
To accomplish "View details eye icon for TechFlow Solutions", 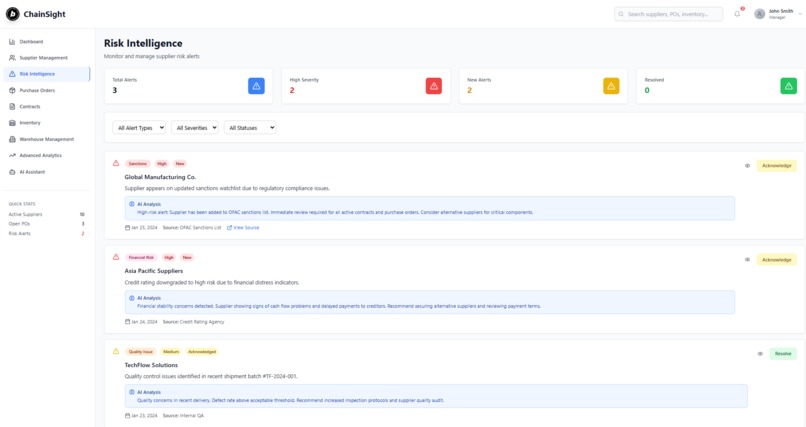I will 760,354.
